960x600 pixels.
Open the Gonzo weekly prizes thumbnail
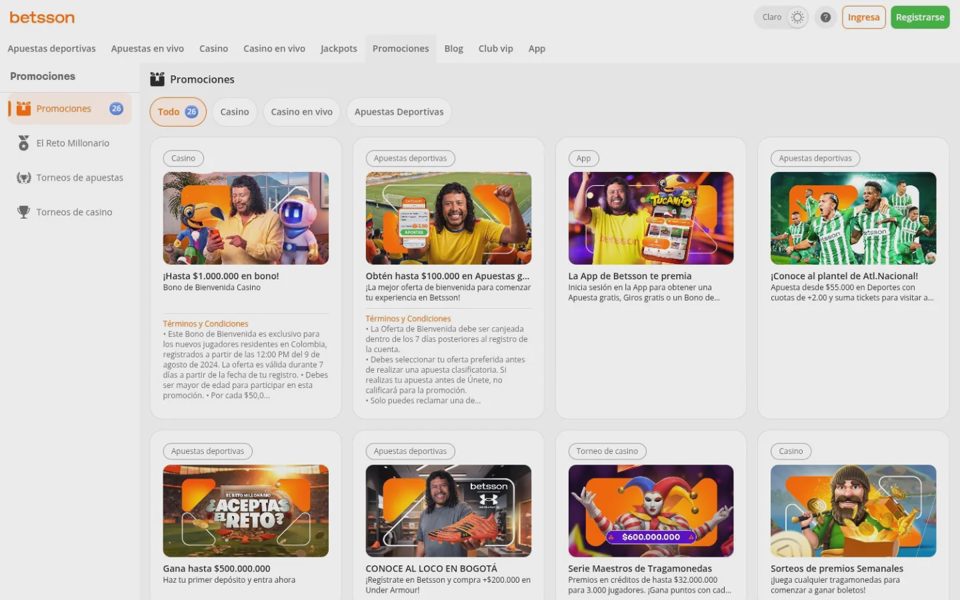tap(853, 511)
